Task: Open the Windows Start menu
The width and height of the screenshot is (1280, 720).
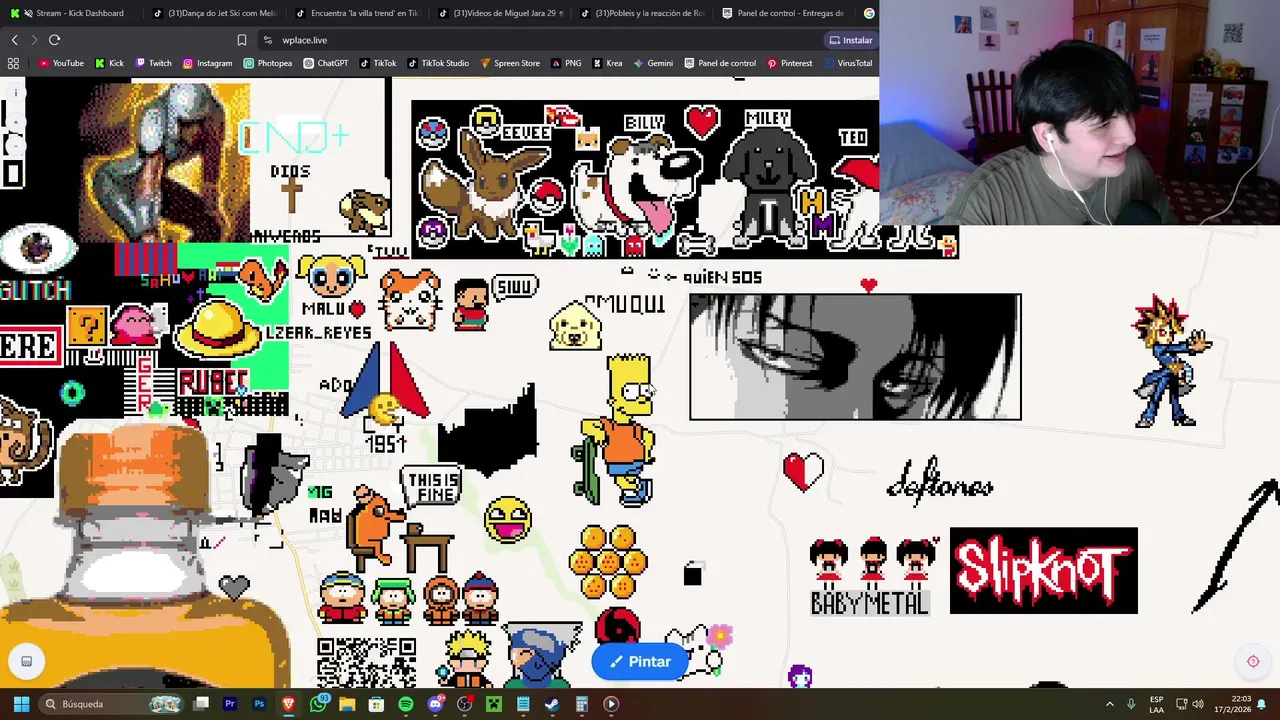Action: tap(21, 704)
